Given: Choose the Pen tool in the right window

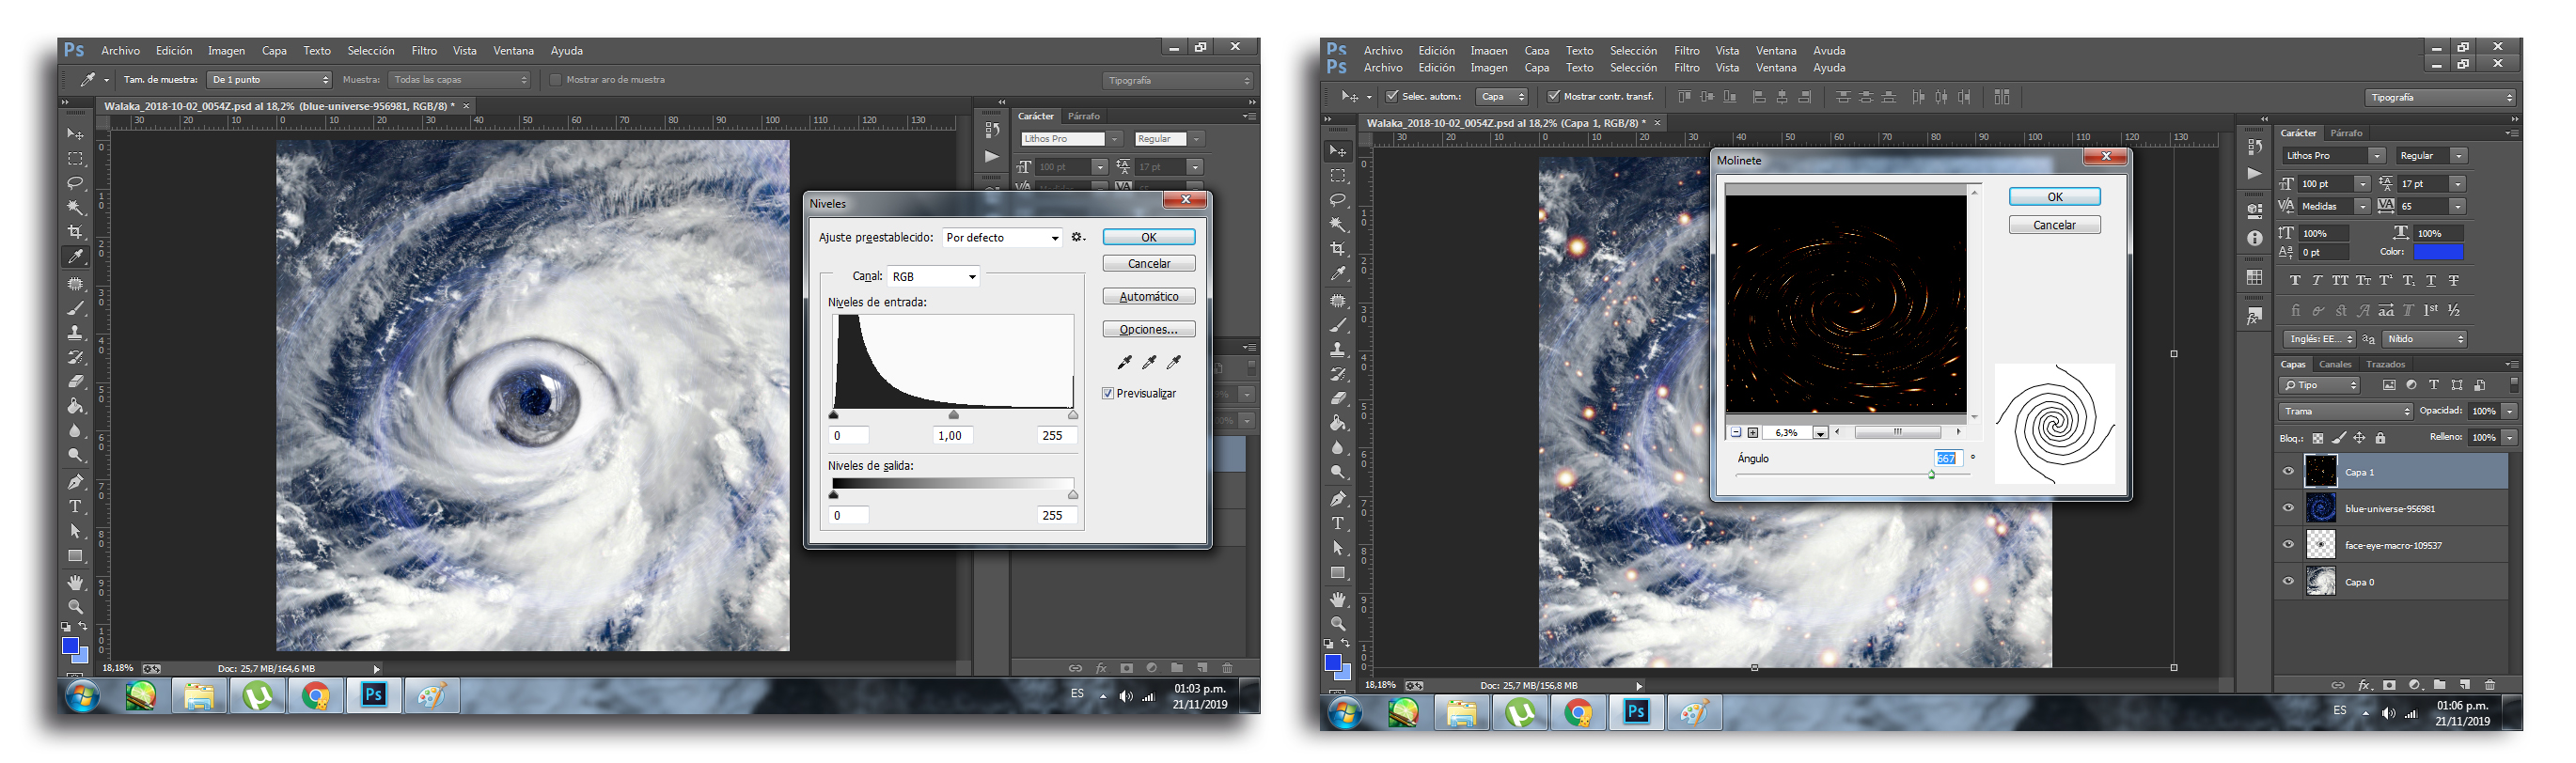Looking at the screenshot, I should click(x=1338, y=499).
